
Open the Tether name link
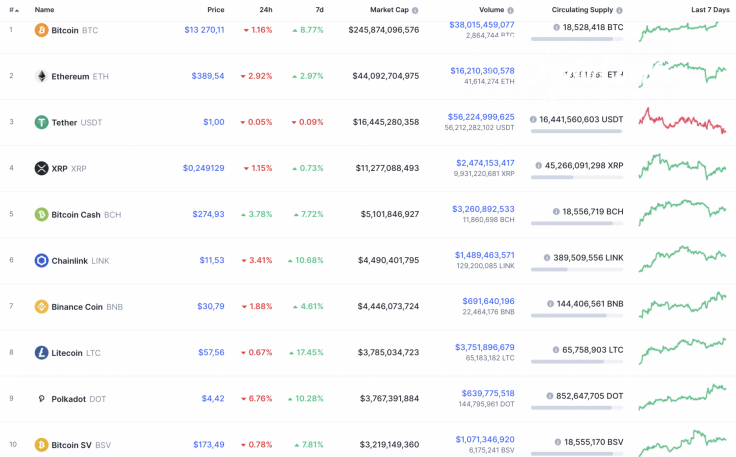click(x=64, y=122)
